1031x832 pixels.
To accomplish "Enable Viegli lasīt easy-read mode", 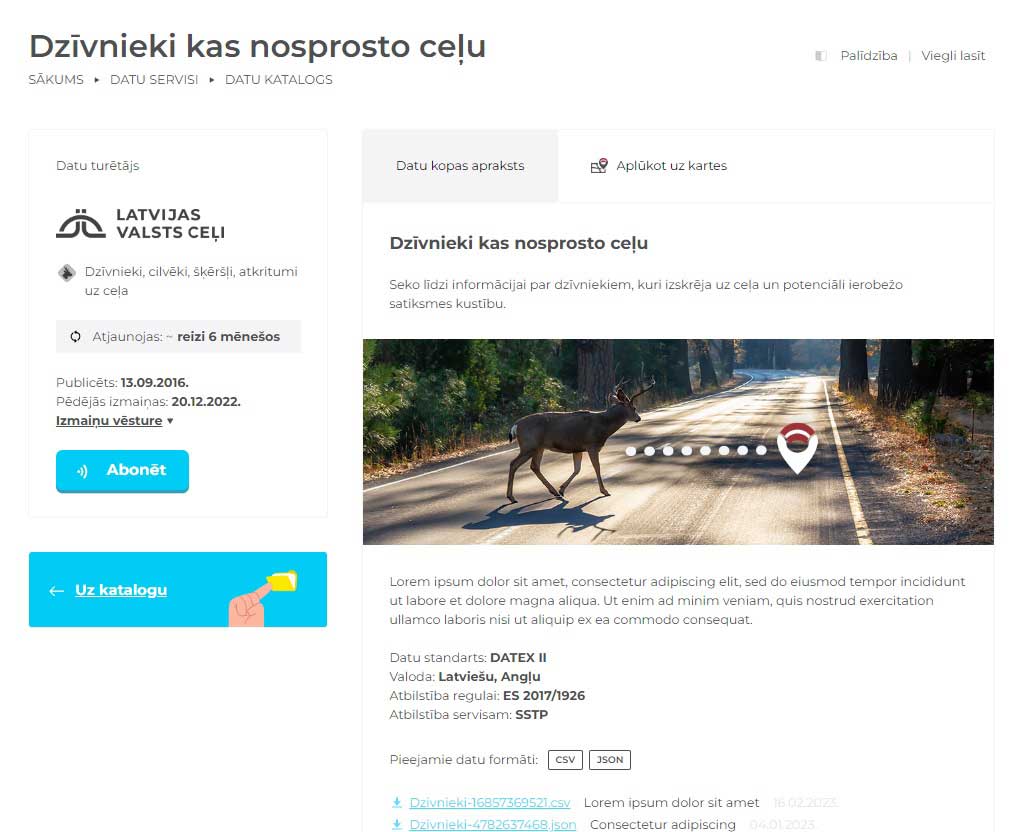I will point(953,56).
